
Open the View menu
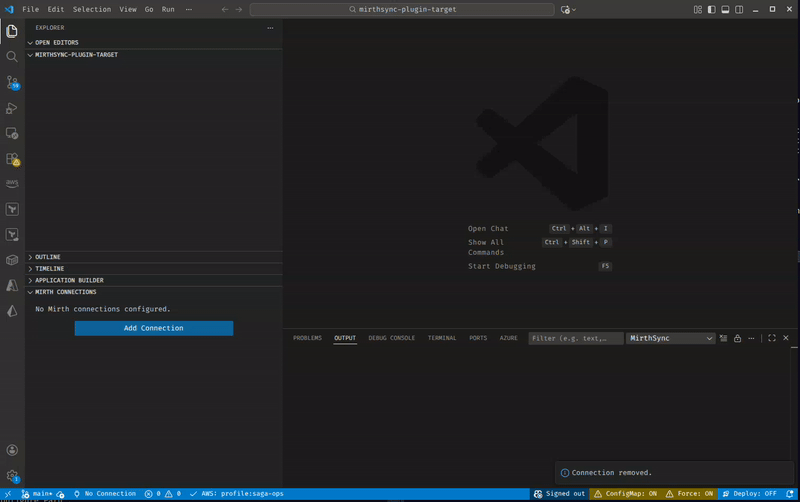pos(128,9)
